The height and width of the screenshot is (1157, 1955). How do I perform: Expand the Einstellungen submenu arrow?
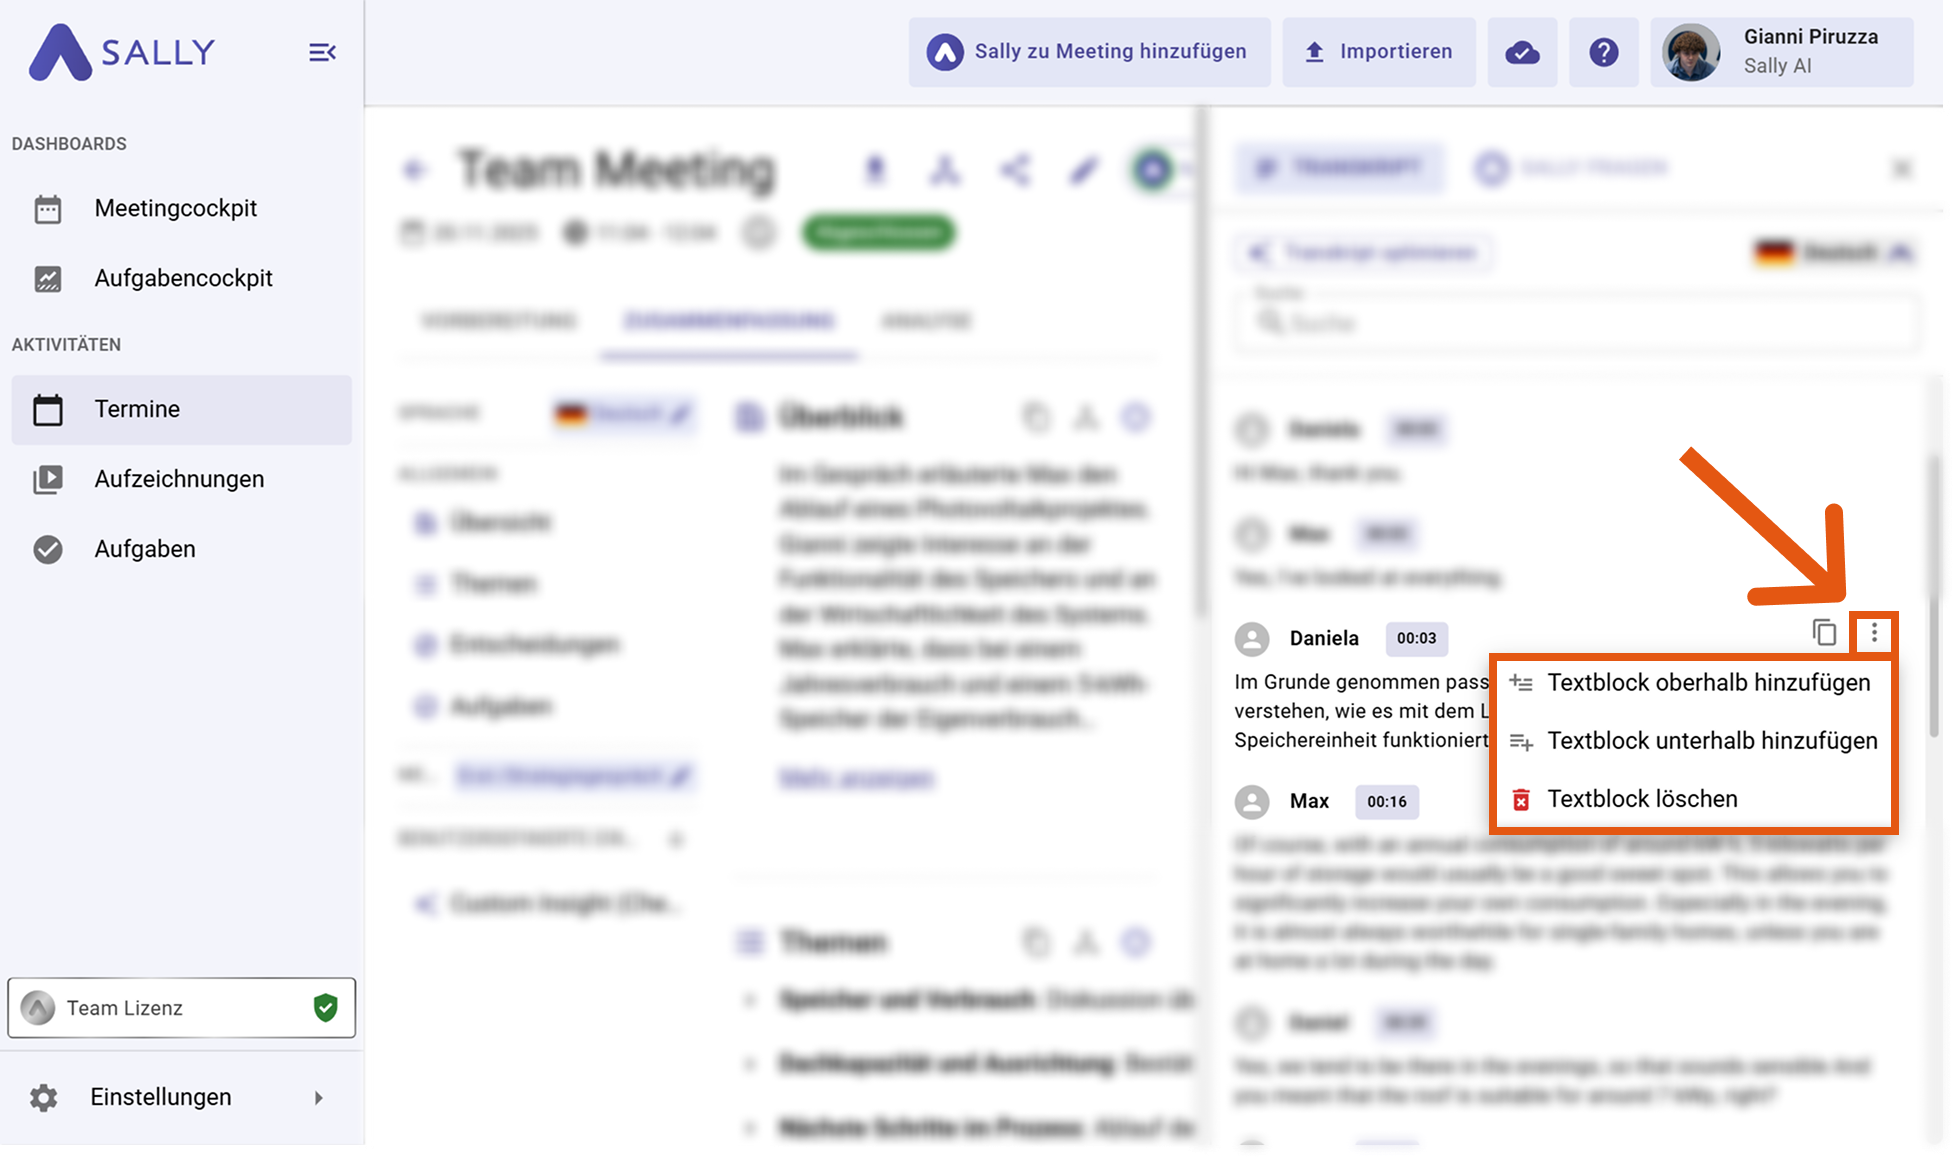[x=318, y=1098]
